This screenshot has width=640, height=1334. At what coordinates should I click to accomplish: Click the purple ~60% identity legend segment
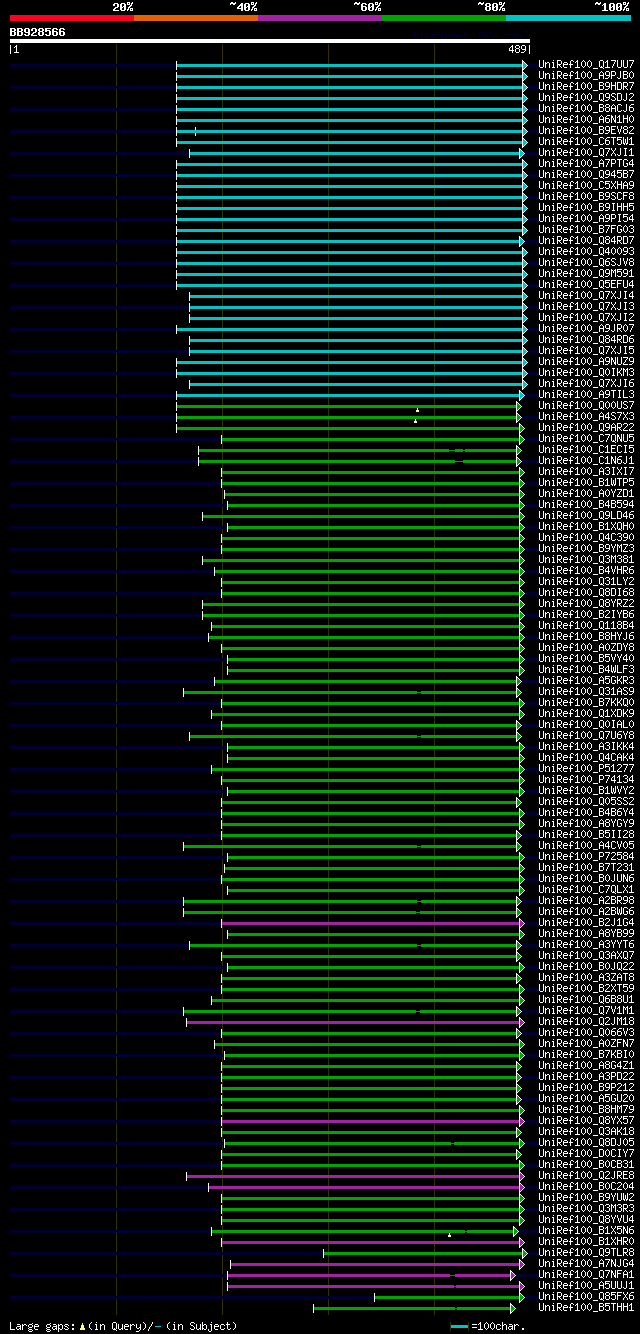pos(320,18)
